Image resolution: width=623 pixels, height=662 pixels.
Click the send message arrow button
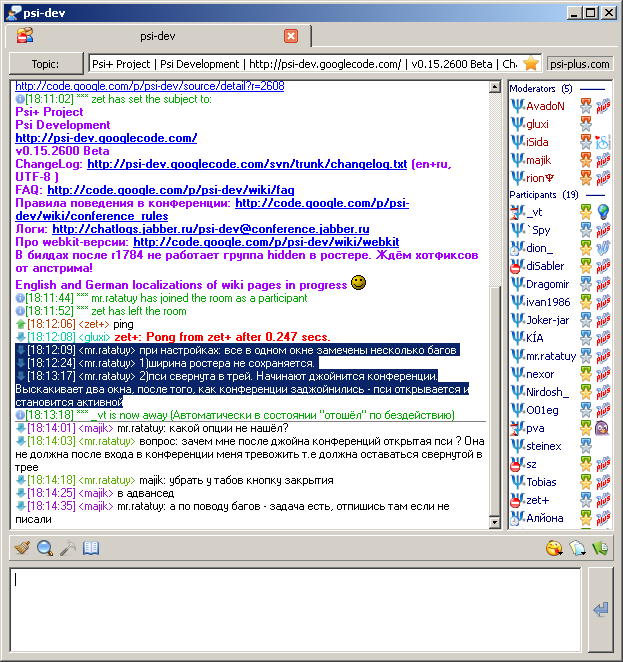tap(600, 609)
